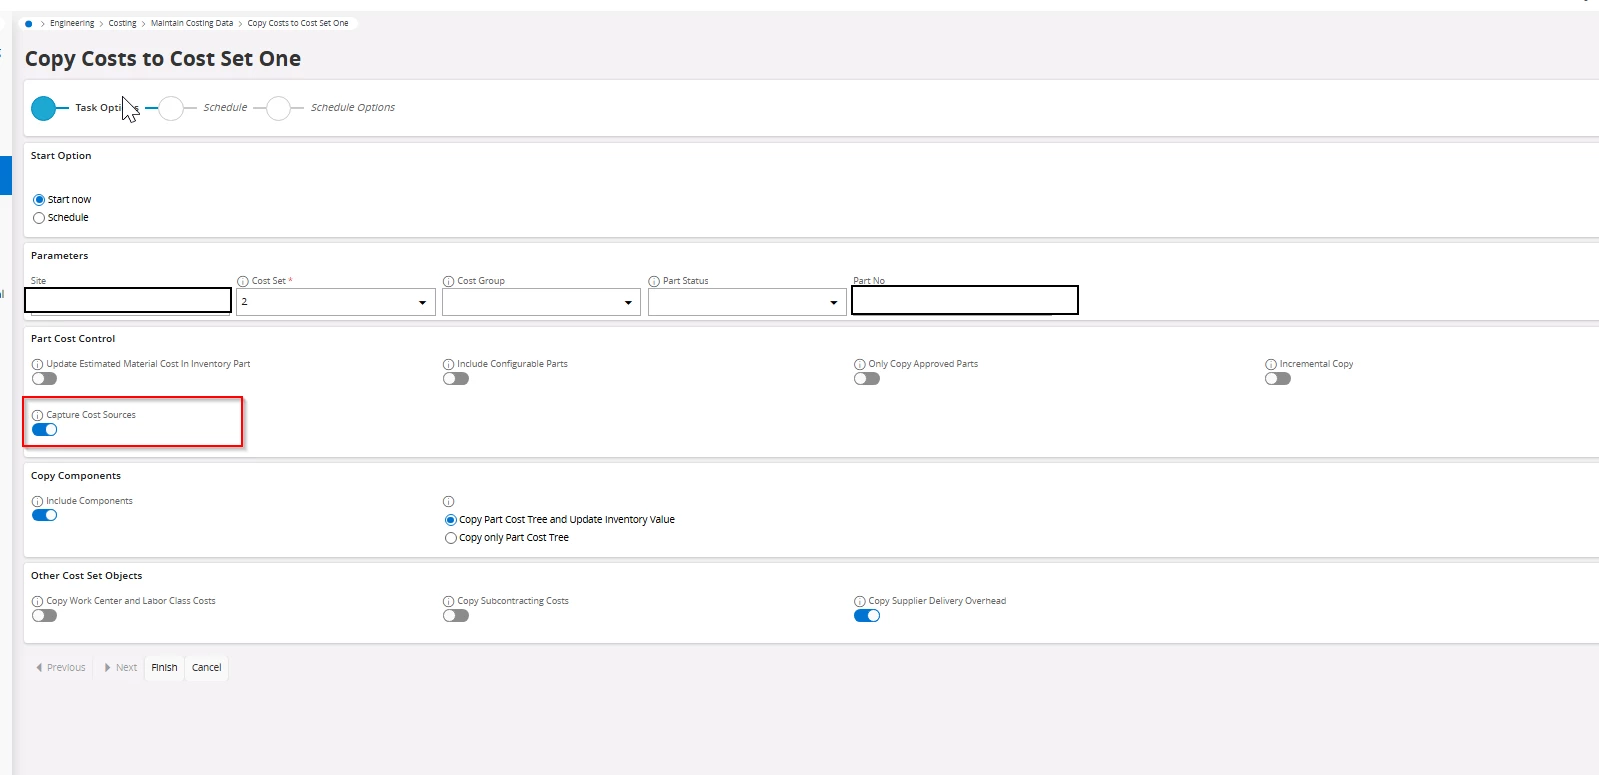The image size is (1599, 775).
Task: Click info icon for Include Configurable Parts
Action: (449, 365)
